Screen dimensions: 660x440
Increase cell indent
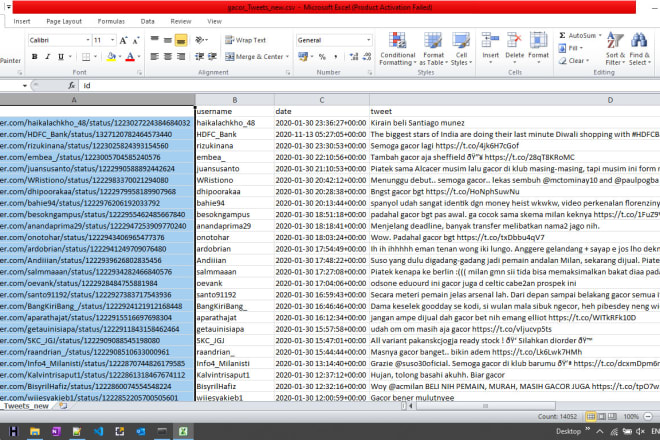tap(212, 56)
